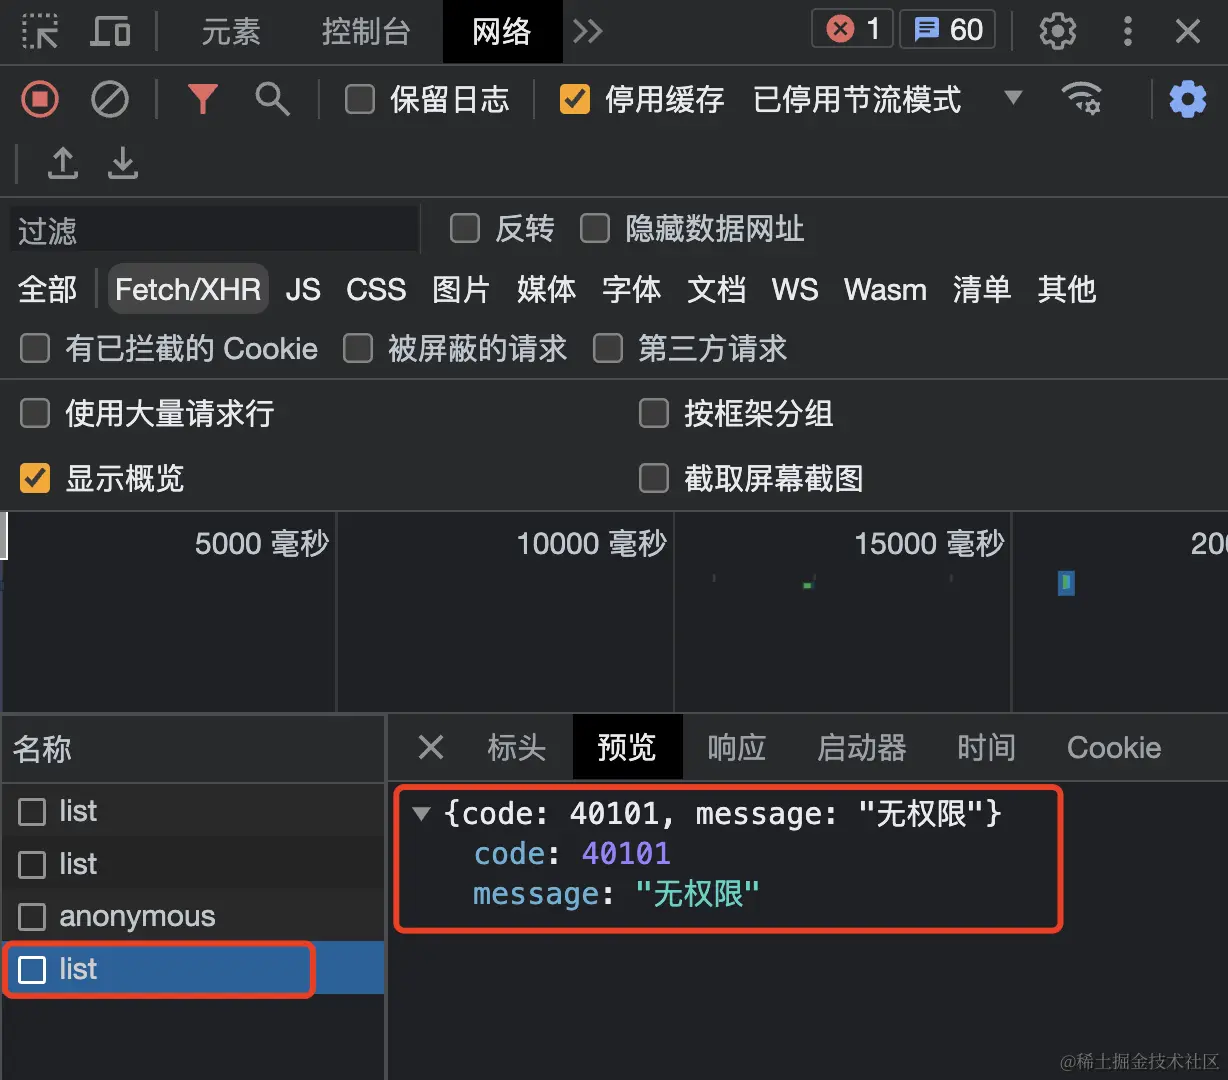Select the anonymous request row

[193, 916]
